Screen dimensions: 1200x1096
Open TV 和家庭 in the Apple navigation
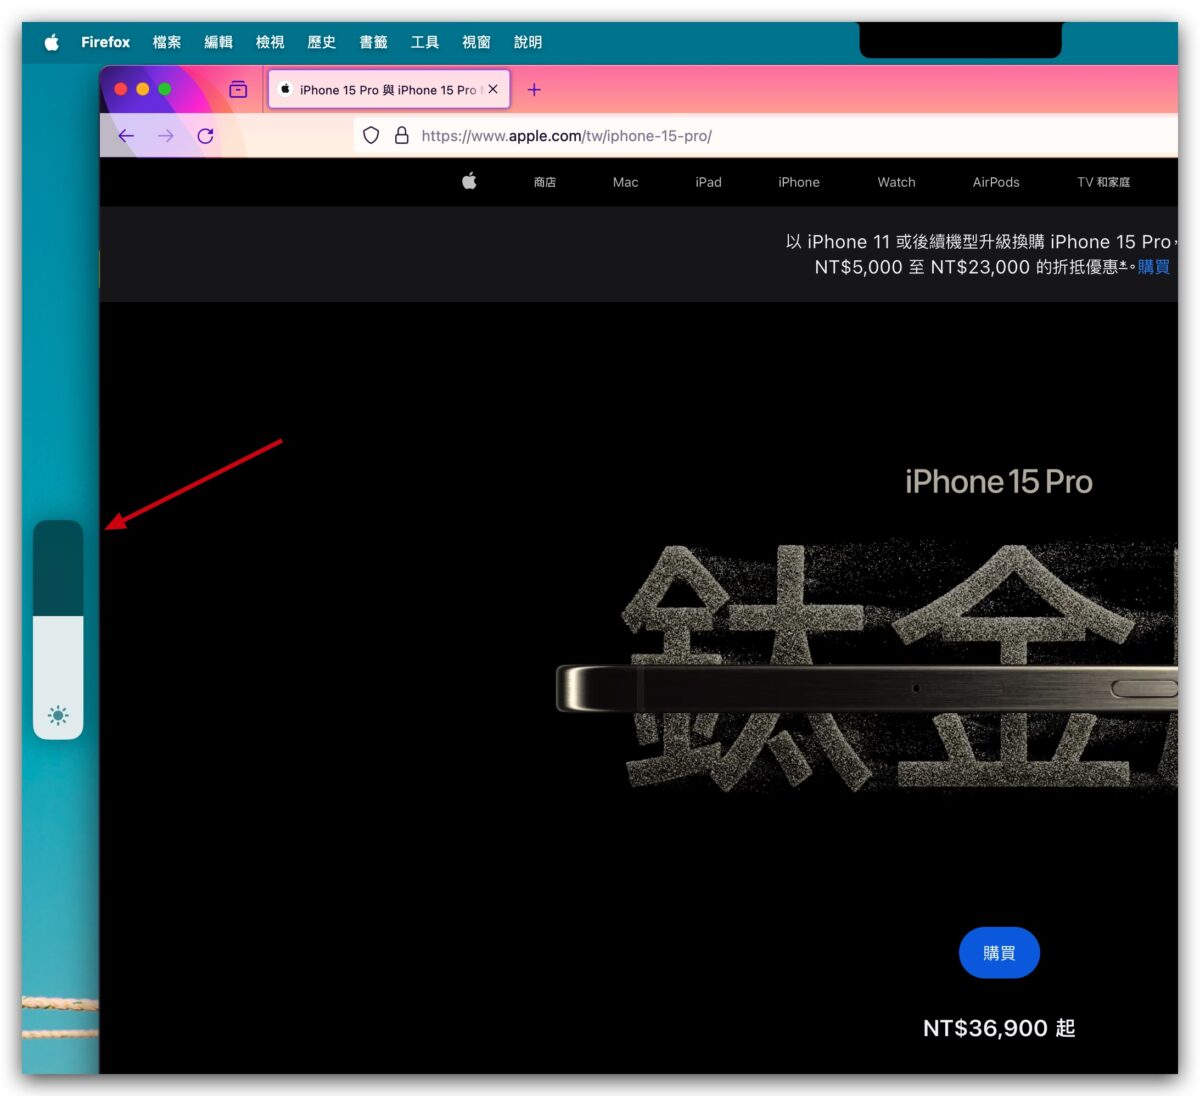point(1103,182)
